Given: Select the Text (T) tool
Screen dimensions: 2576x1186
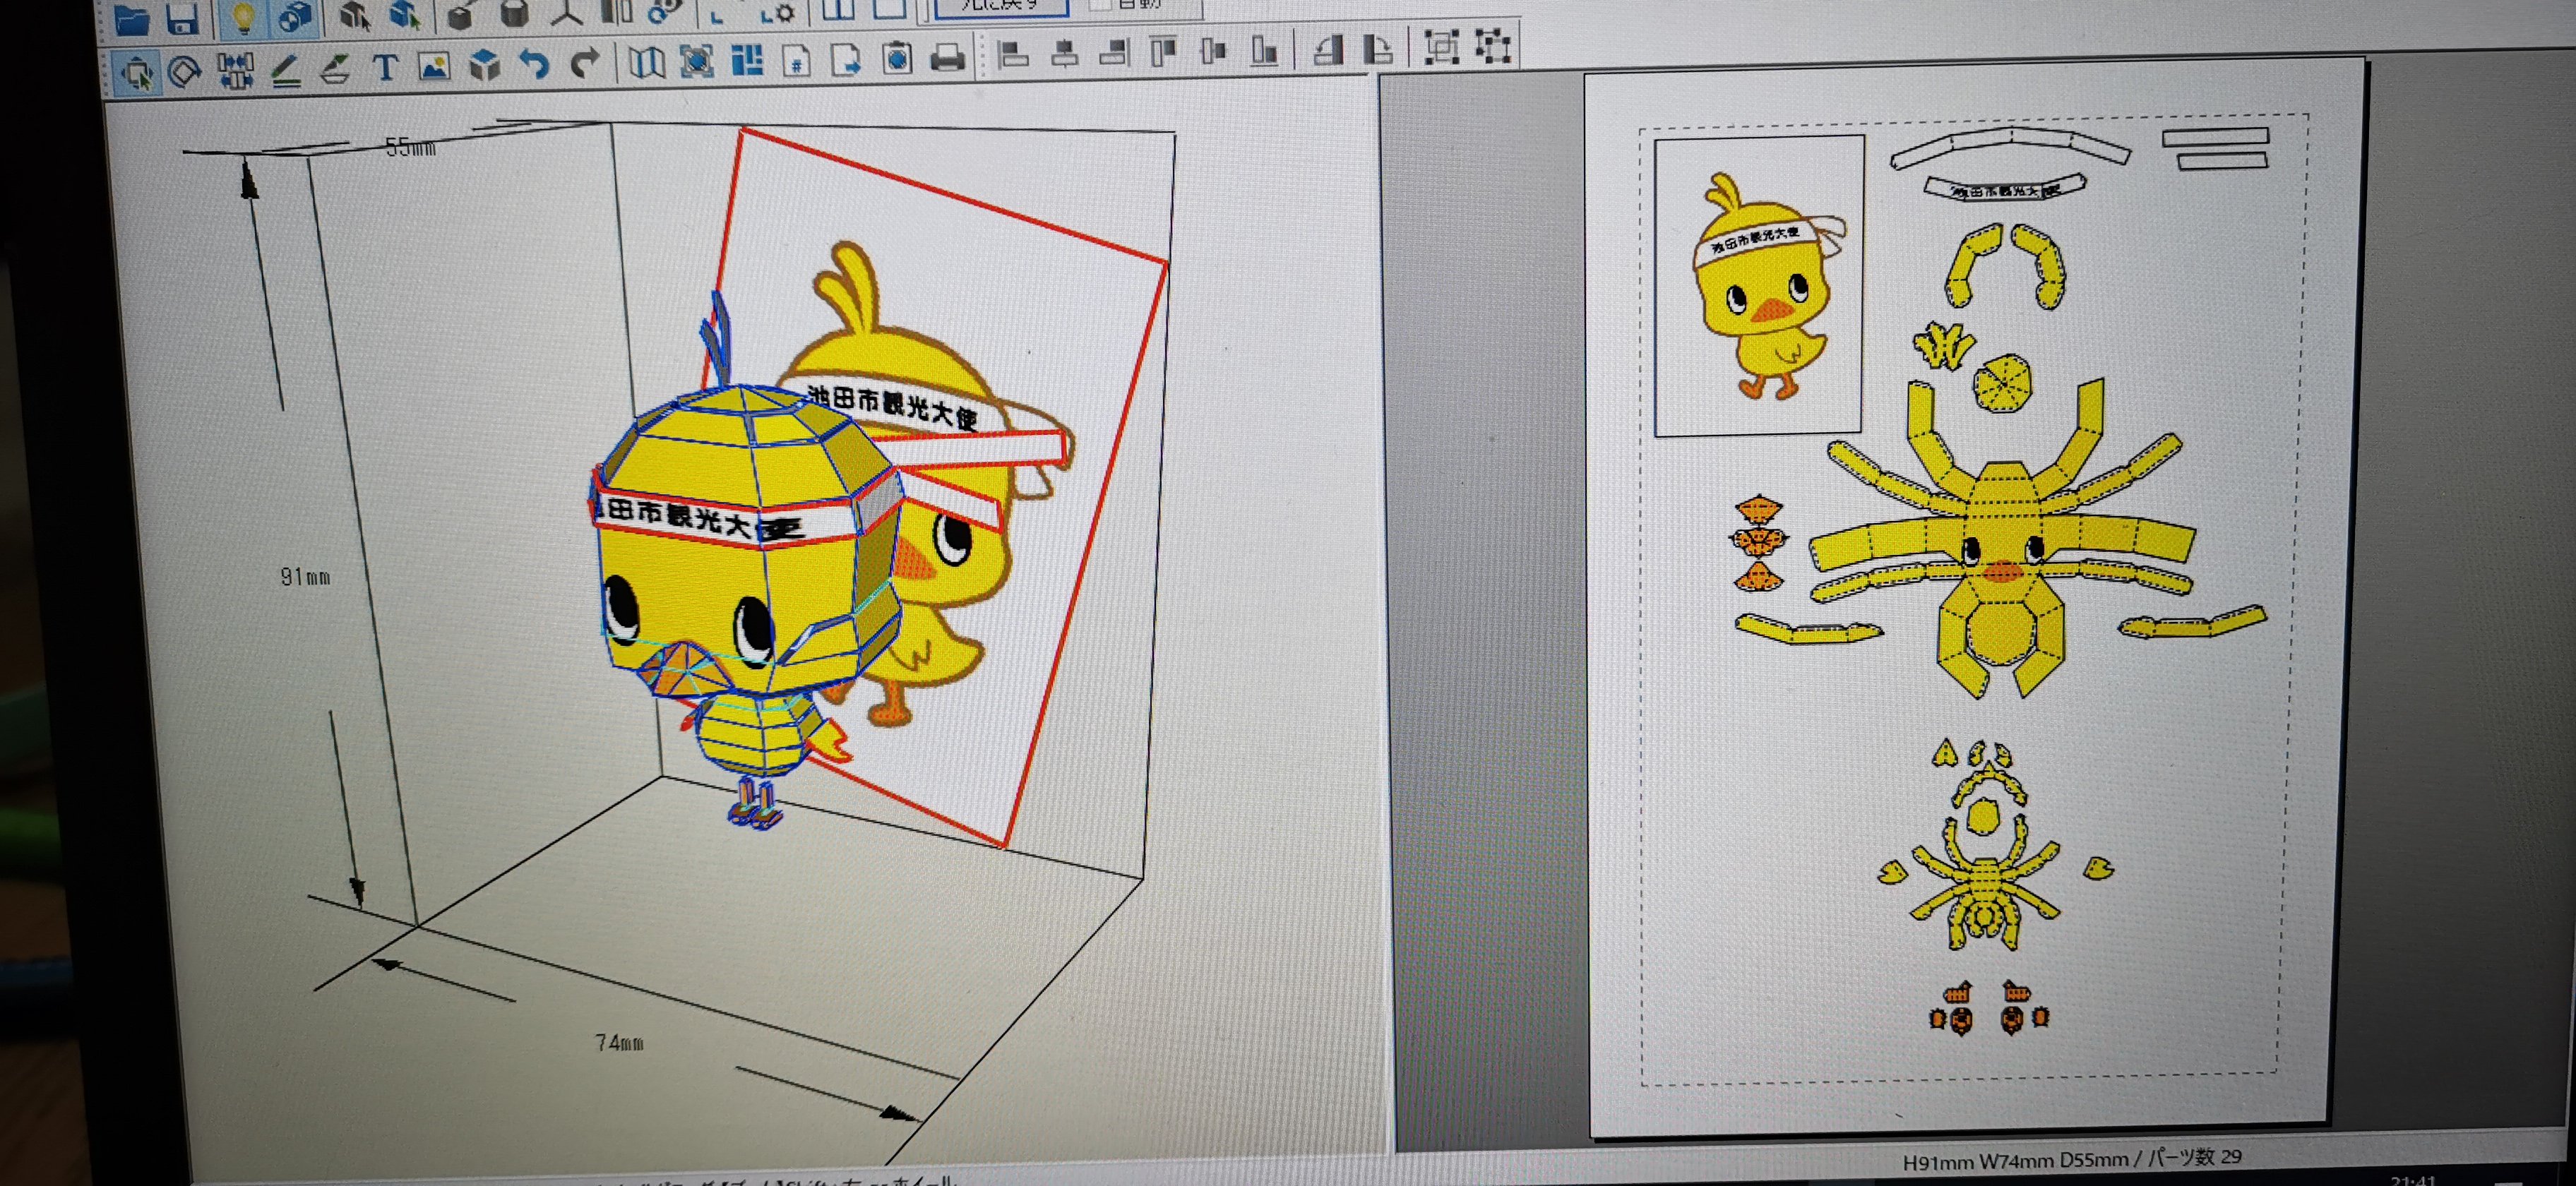Looking at the screenshot, I should (385, 67).
